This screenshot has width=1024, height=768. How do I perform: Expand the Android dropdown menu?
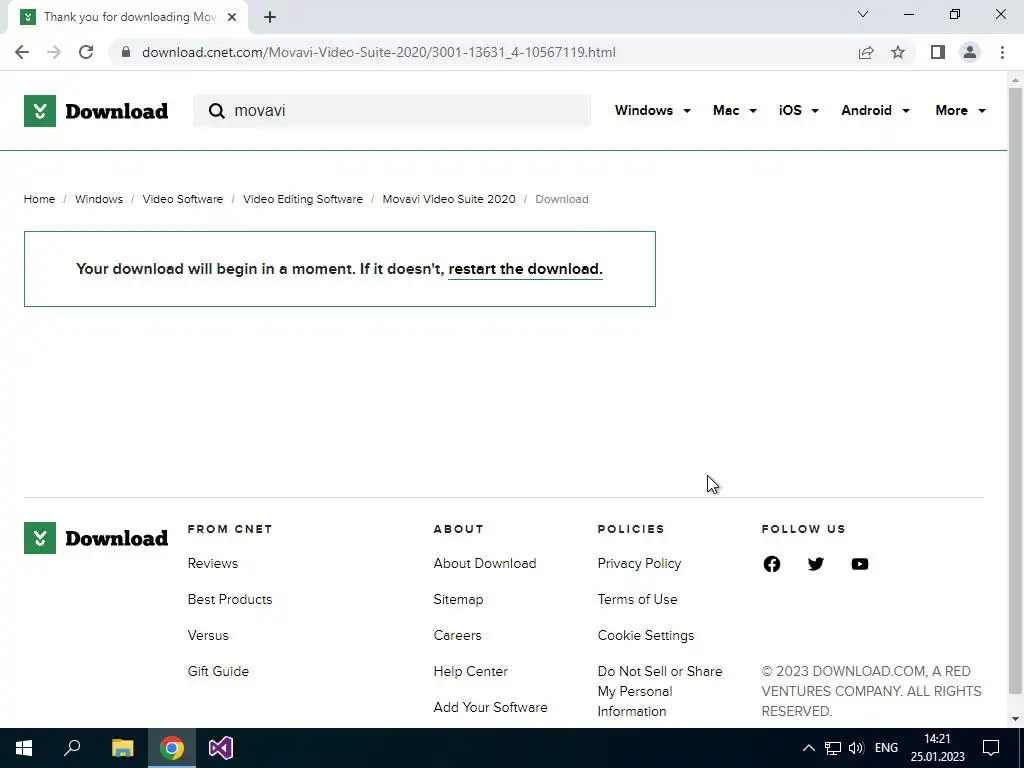tap(875, 110)
